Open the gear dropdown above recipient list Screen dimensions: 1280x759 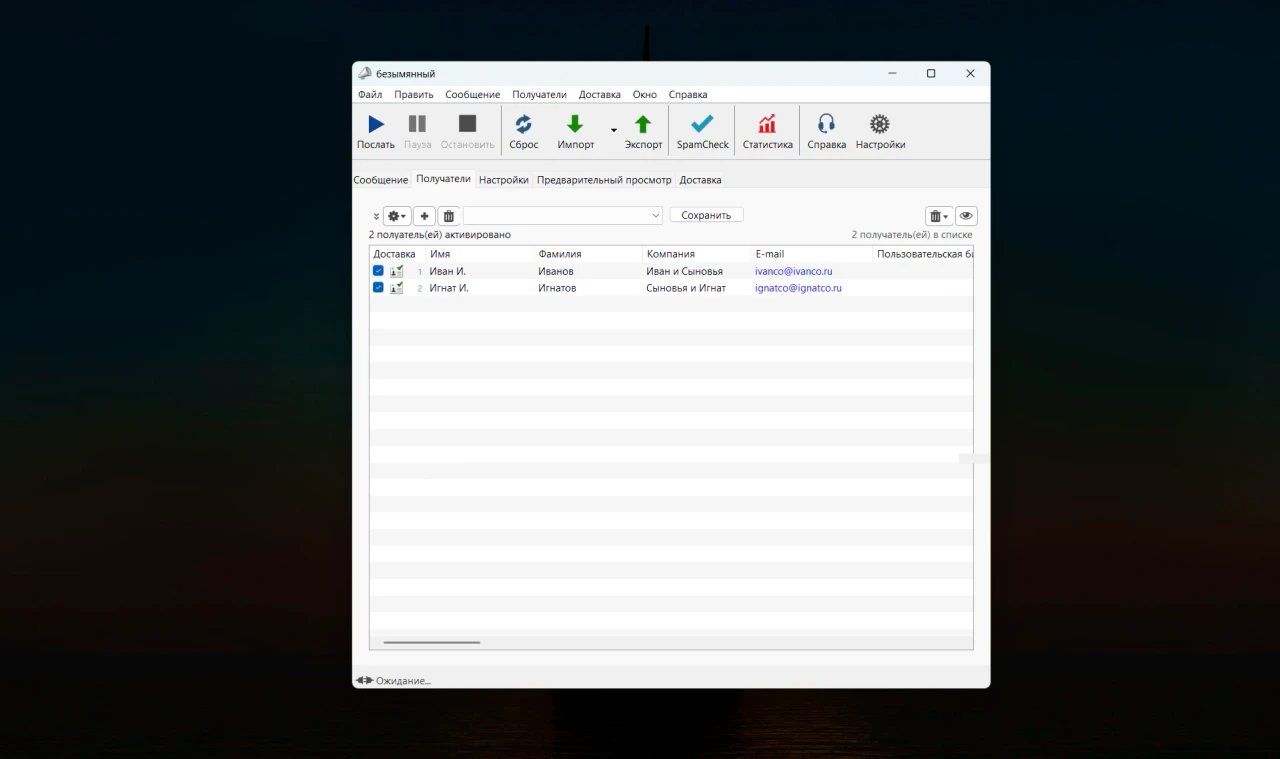click(x=397, y=216)
